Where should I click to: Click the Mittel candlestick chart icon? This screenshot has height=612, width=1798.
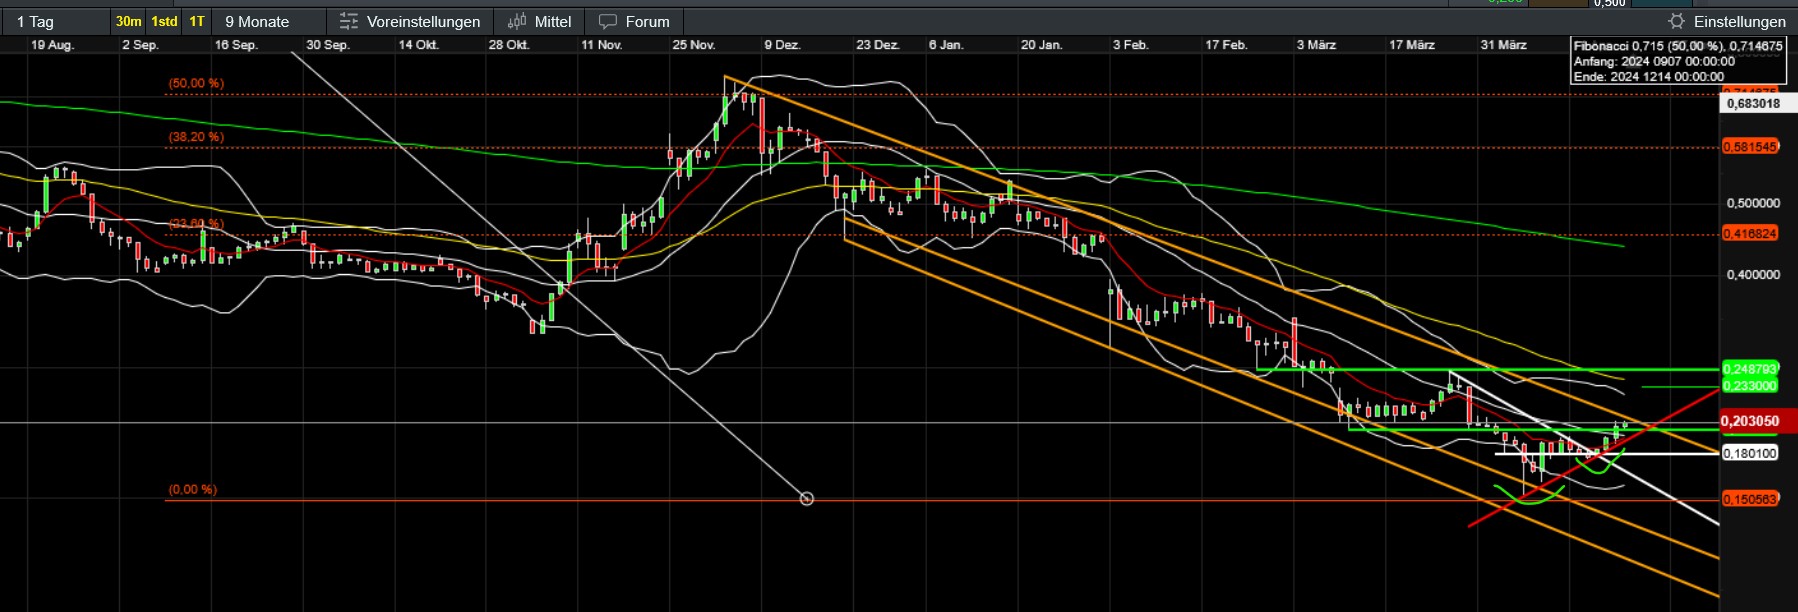(x=517, y=21)
